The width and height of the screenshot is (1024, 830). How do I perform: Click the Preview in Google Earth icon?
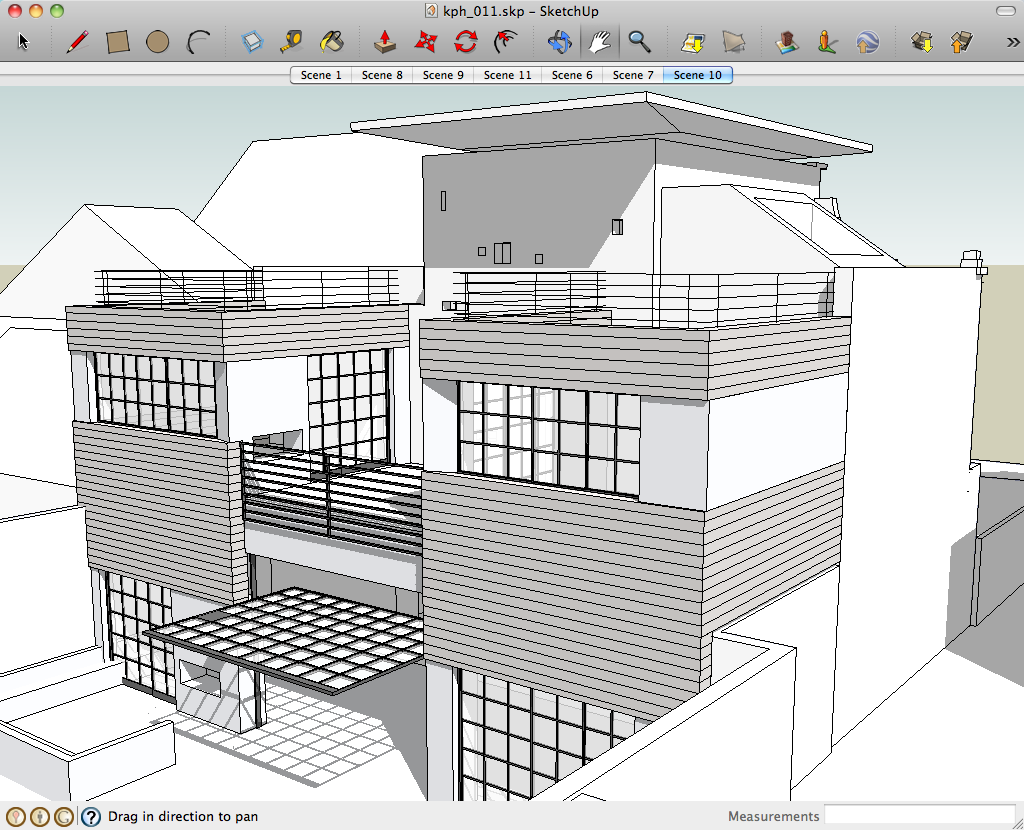867,42
